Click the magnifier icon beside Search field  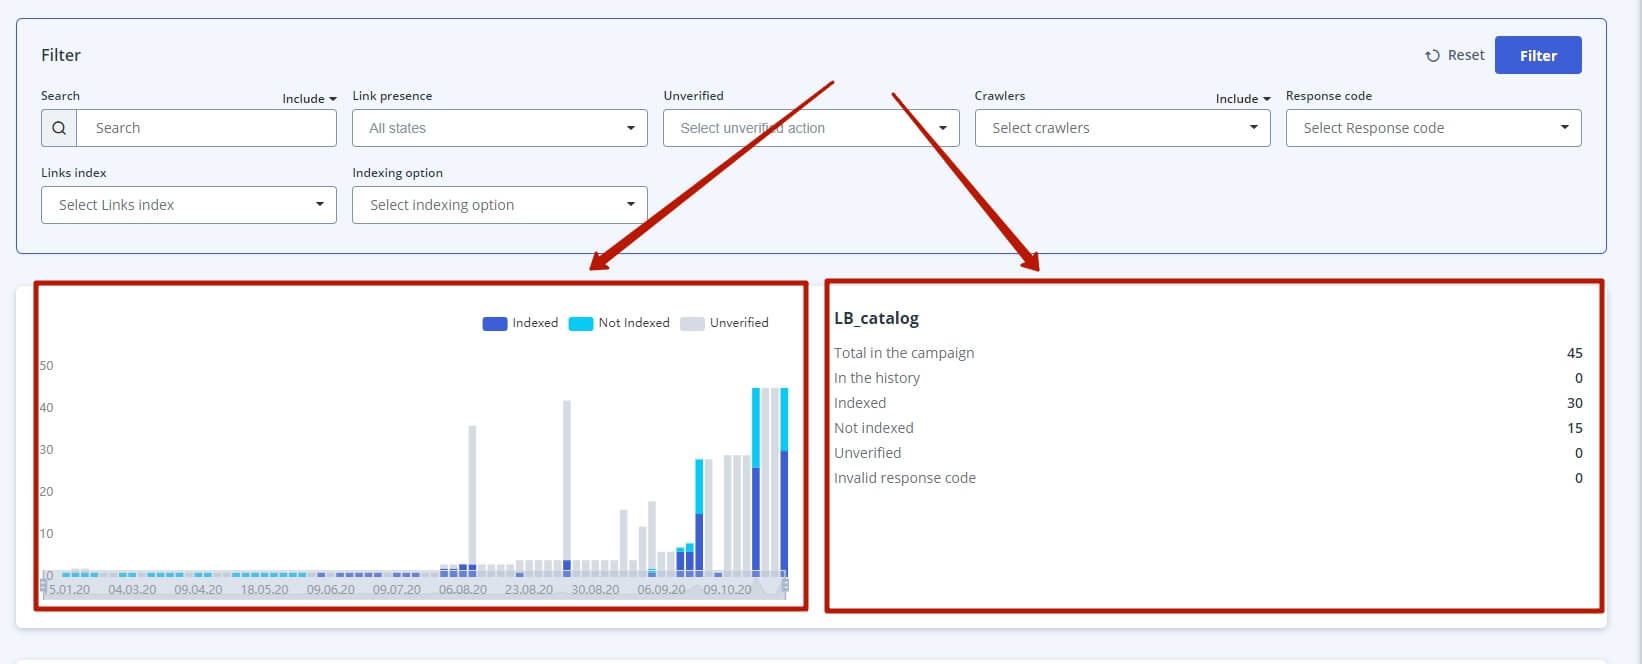(59, 128)
